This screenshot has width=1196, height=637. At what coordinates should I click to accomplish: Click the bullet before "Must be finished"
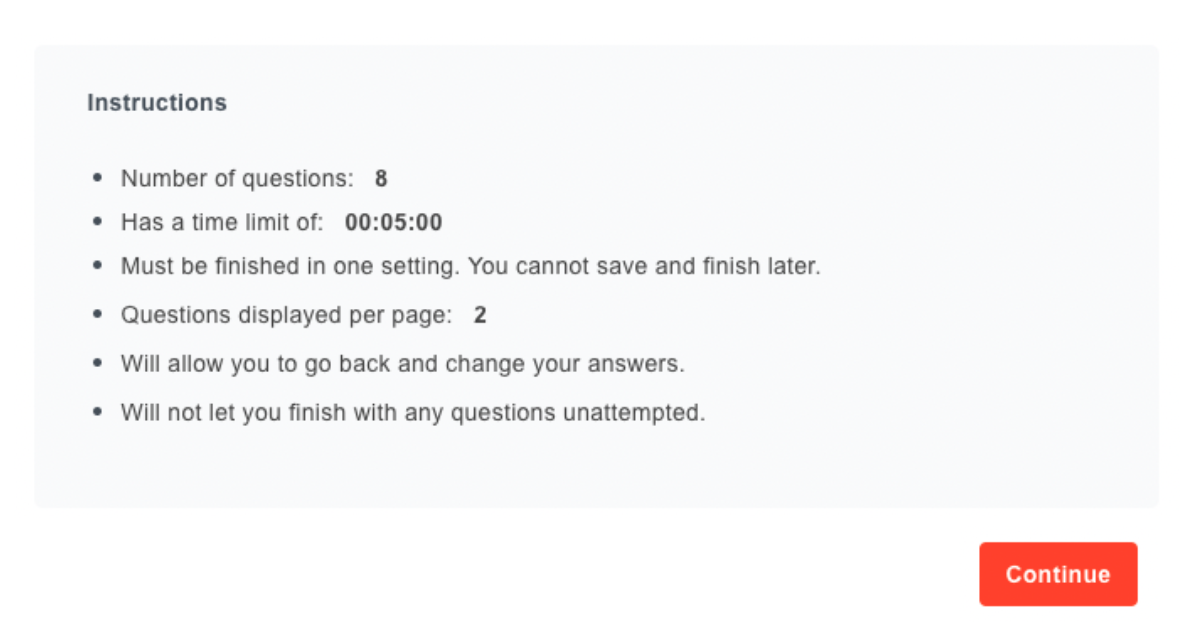click(97, 267)
